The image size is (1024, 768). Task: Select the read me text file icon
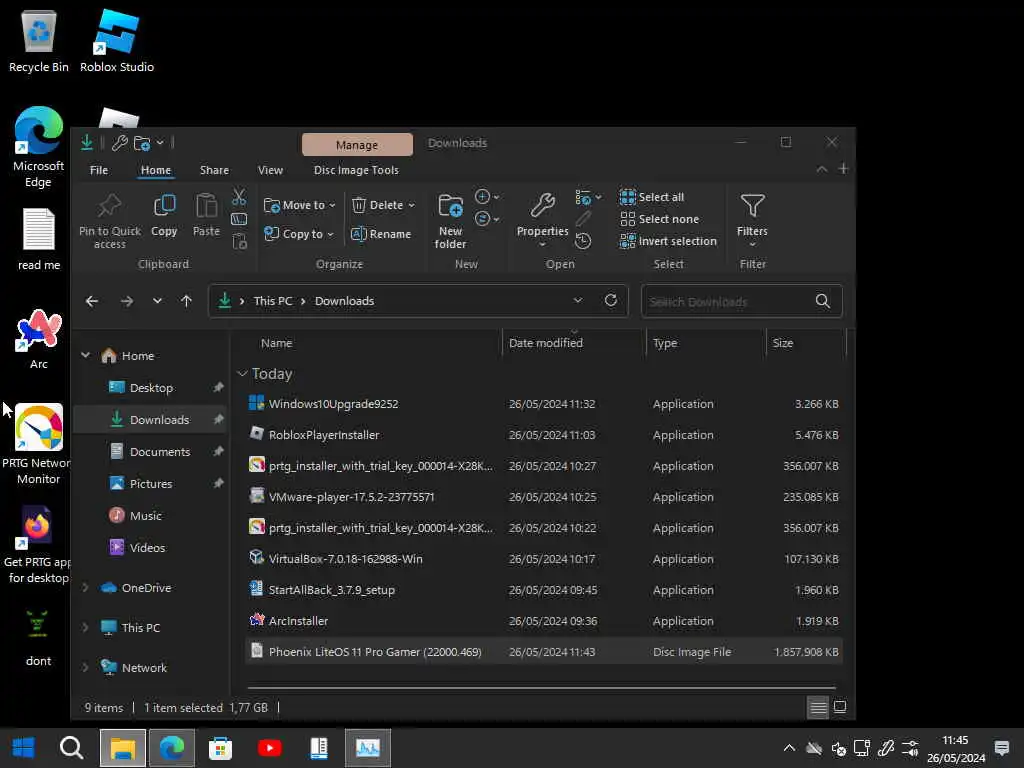pos(39,239)
